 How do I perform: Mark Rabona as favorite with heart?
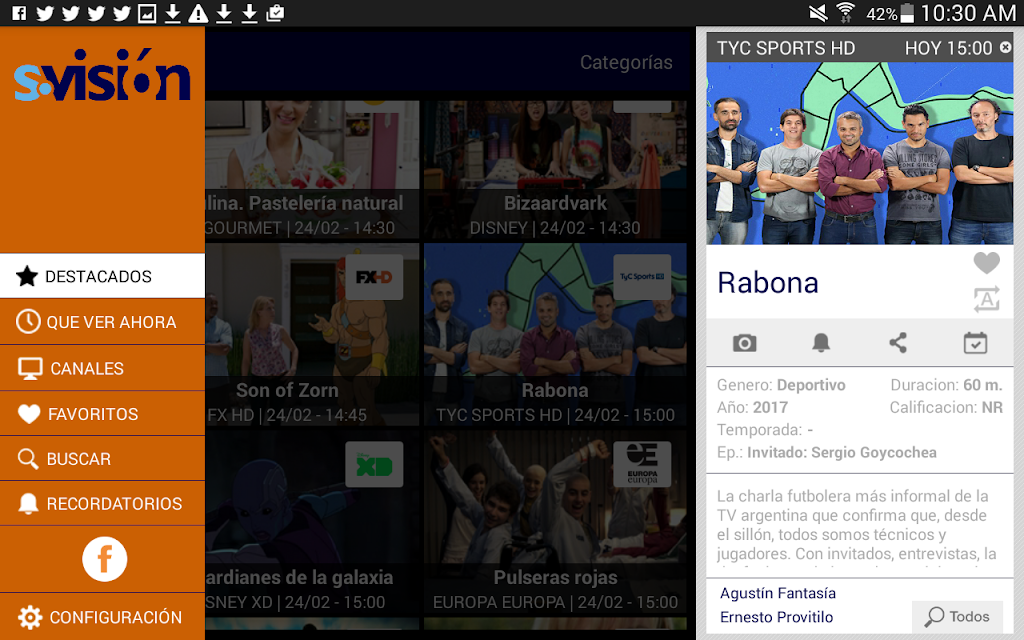[x=986, y=263]
